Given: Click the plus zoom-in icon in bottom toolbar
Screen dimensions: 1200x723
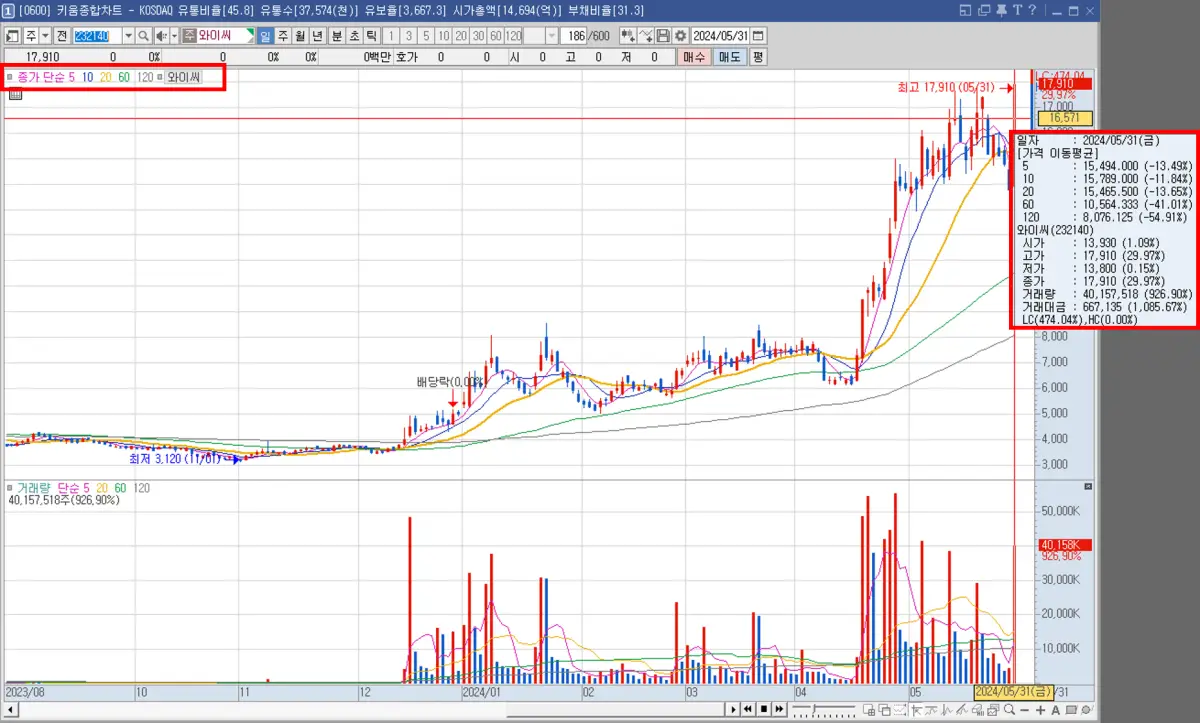Looking at the screenshot, I should [1041, 710].
